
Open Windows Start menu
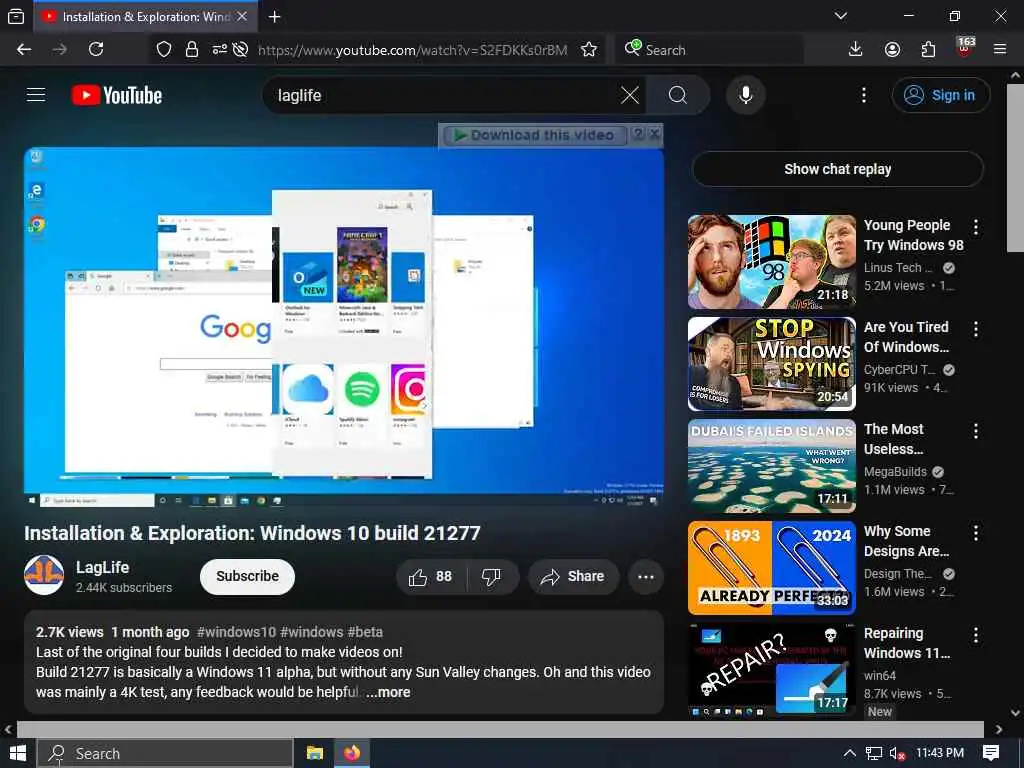coord(18,753)
